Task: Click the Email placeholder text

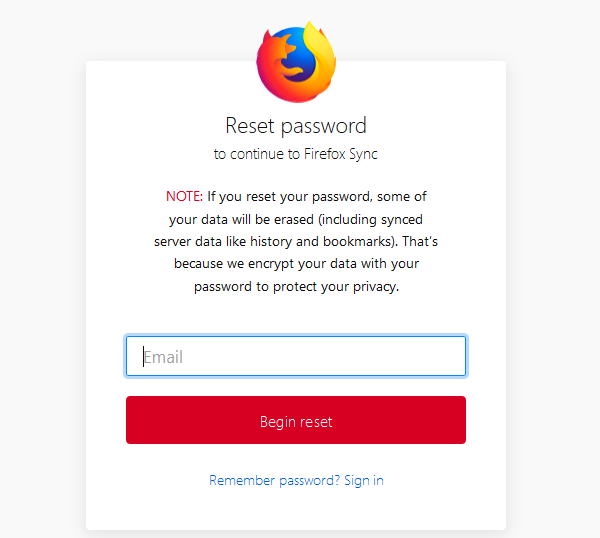Action: click(164, 356)
